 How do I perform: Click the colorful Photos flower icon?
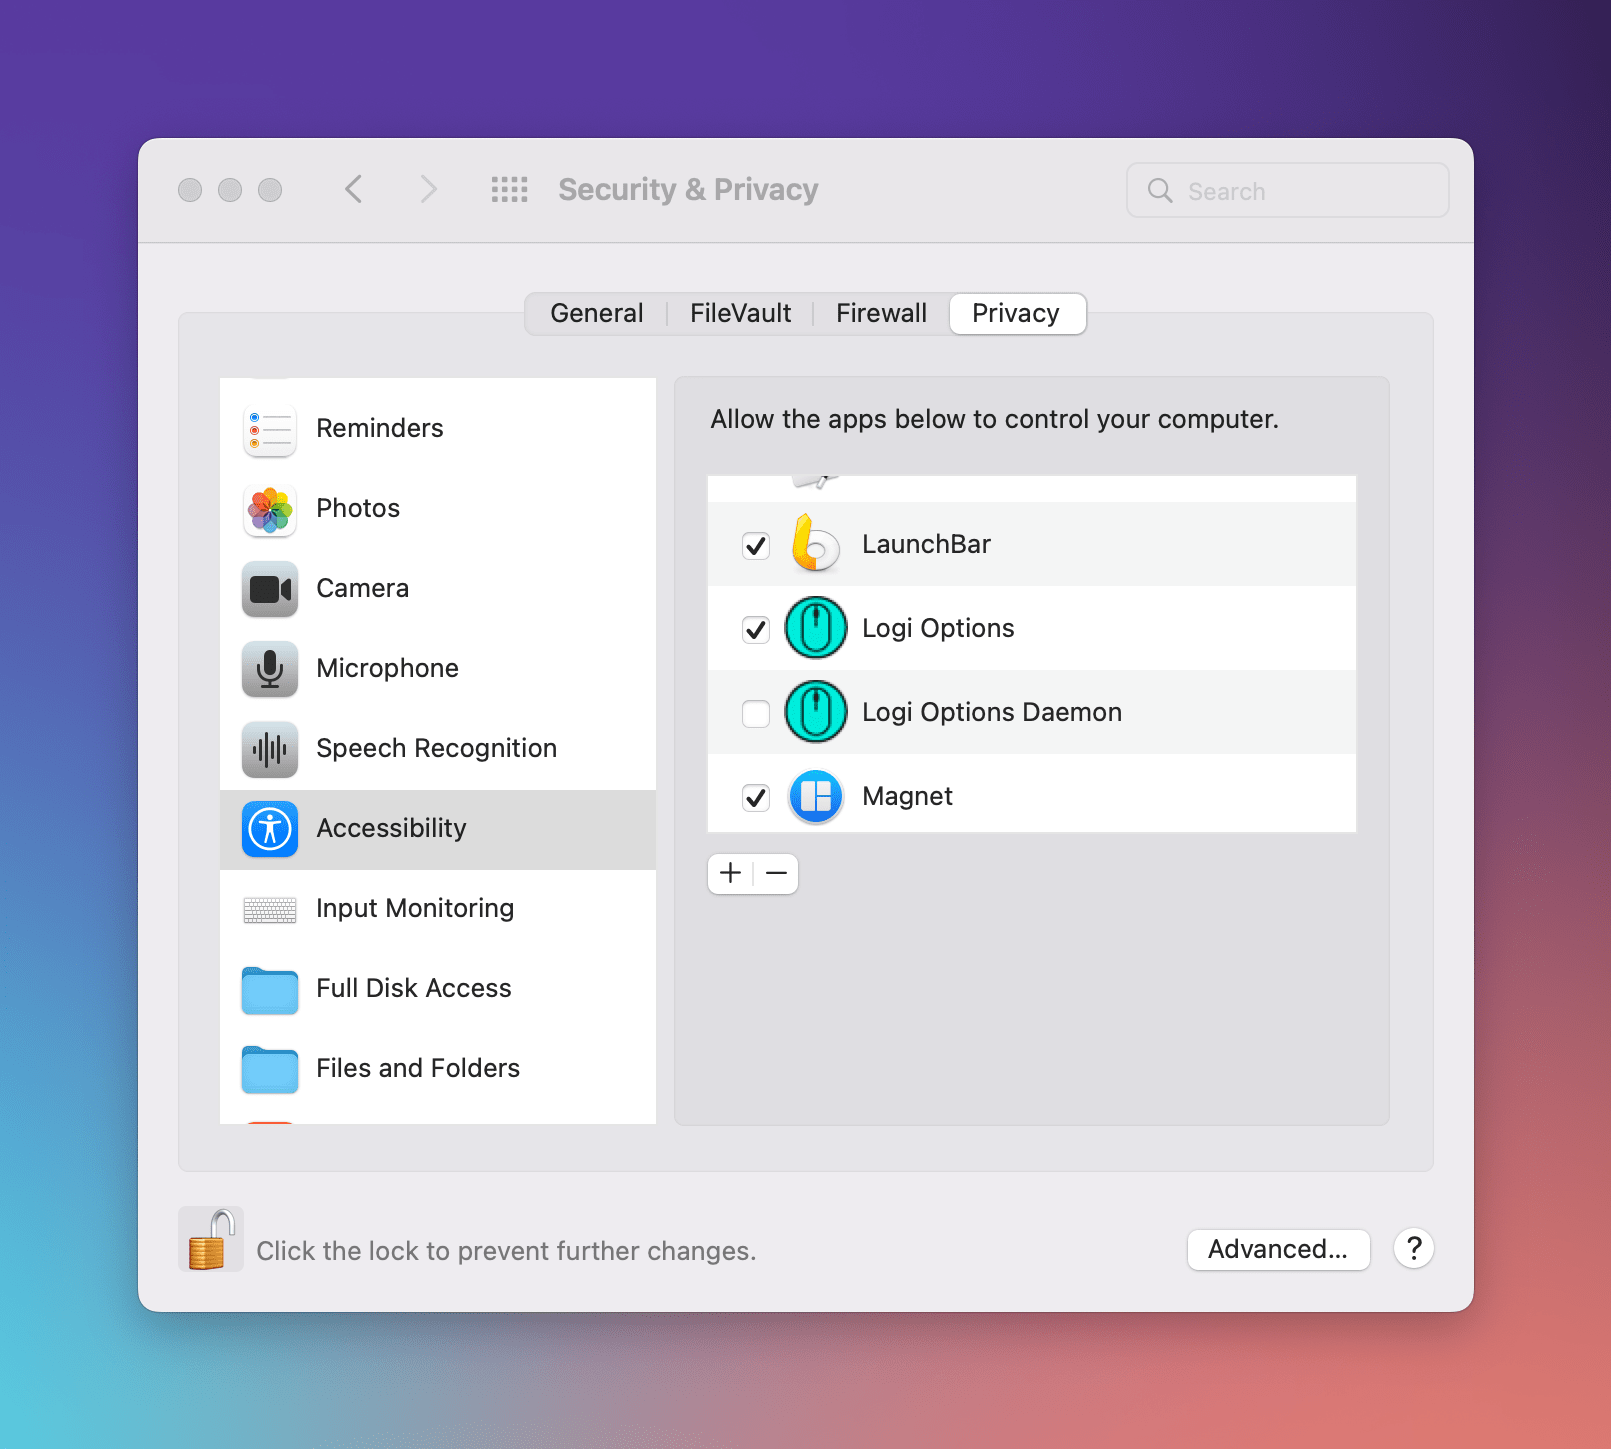pyautogui.click(x=270, y=509)
